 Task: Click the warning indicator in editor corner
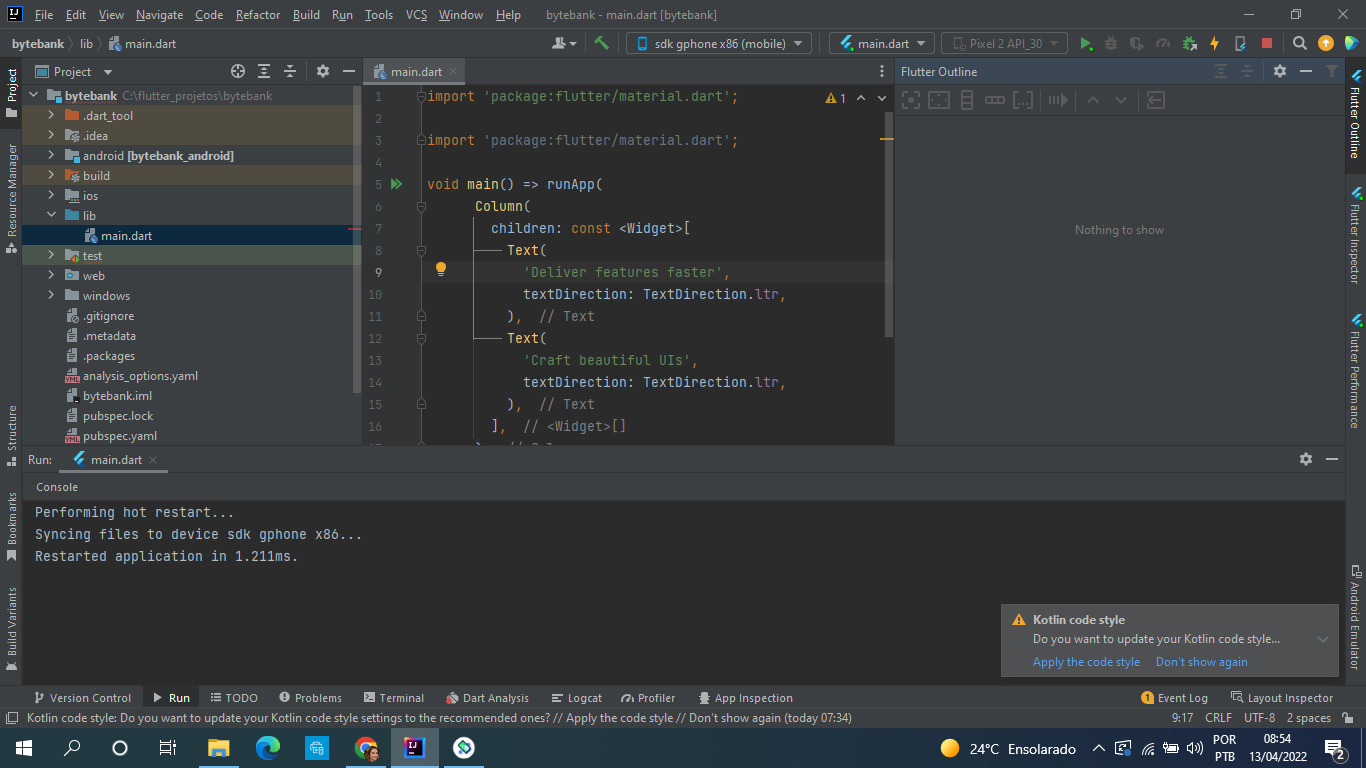(836, 98)
